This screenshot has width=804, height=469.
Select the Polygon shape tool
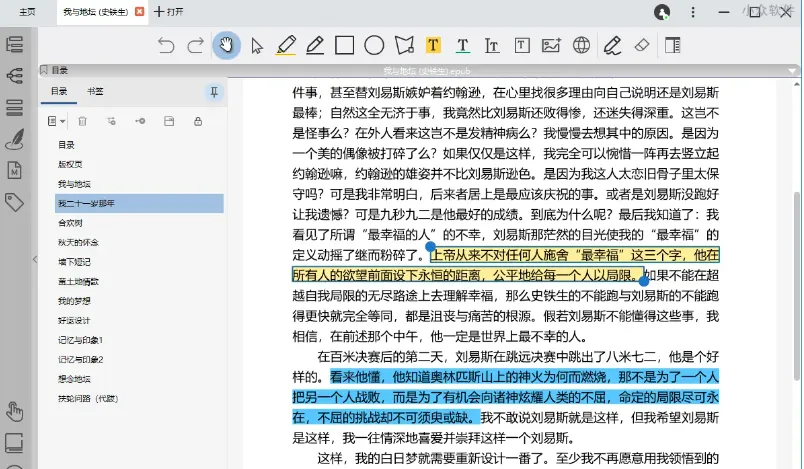click(404, 45)
